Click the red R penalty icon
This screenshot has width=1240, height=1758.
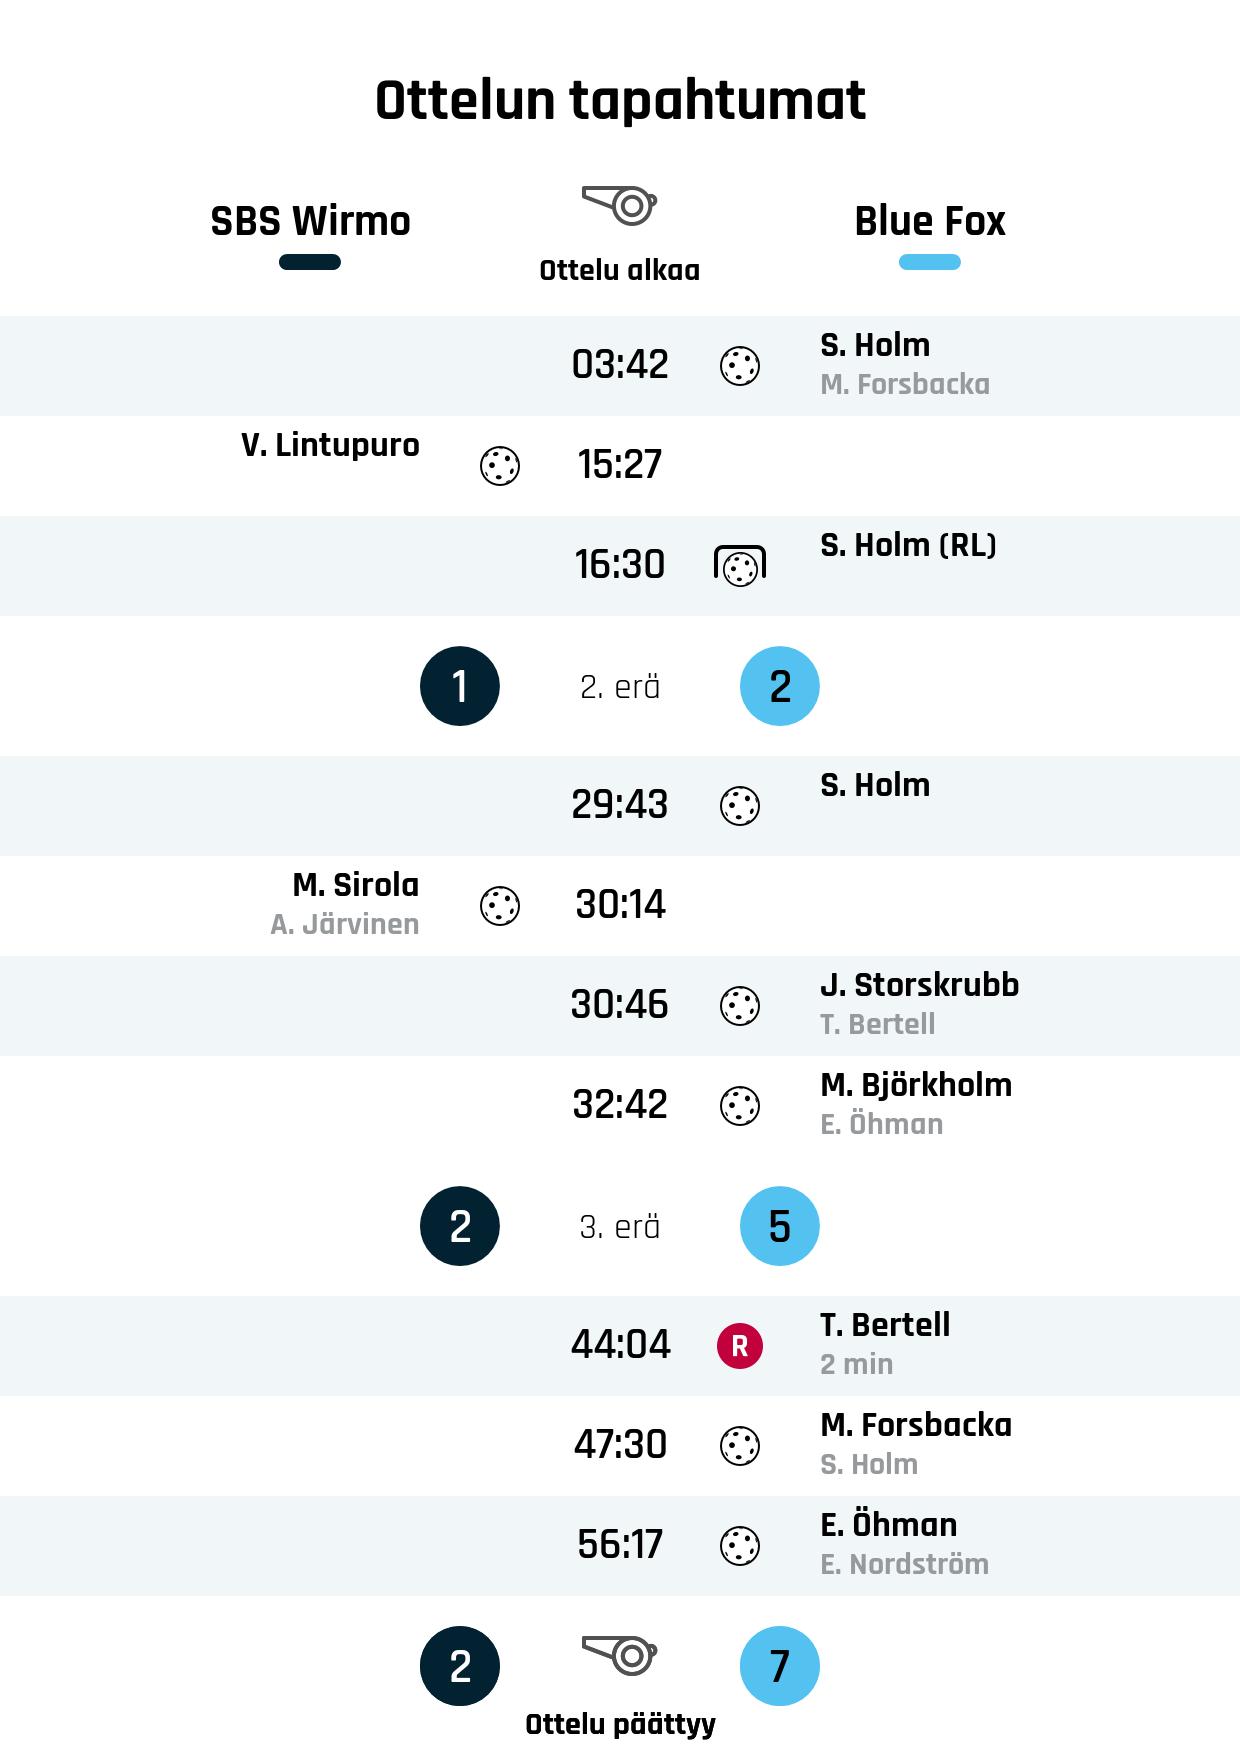click(x=740, y=1346)
